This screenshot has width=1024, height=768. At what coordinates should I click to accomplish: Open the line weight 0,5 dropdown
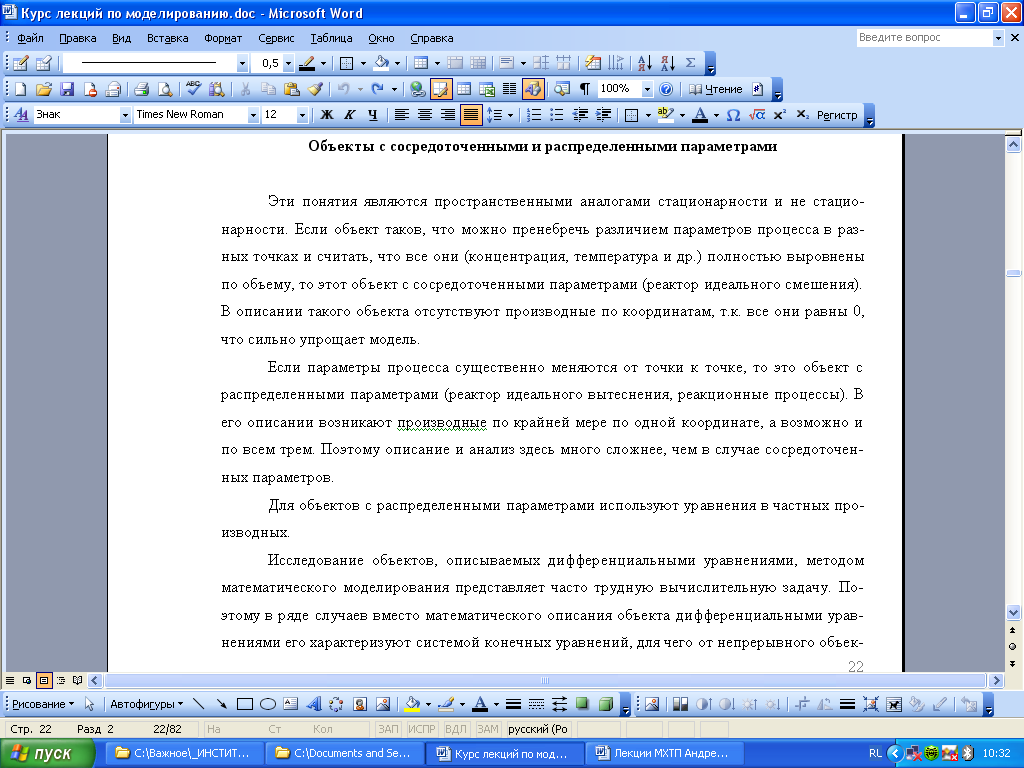click(287, 63)
